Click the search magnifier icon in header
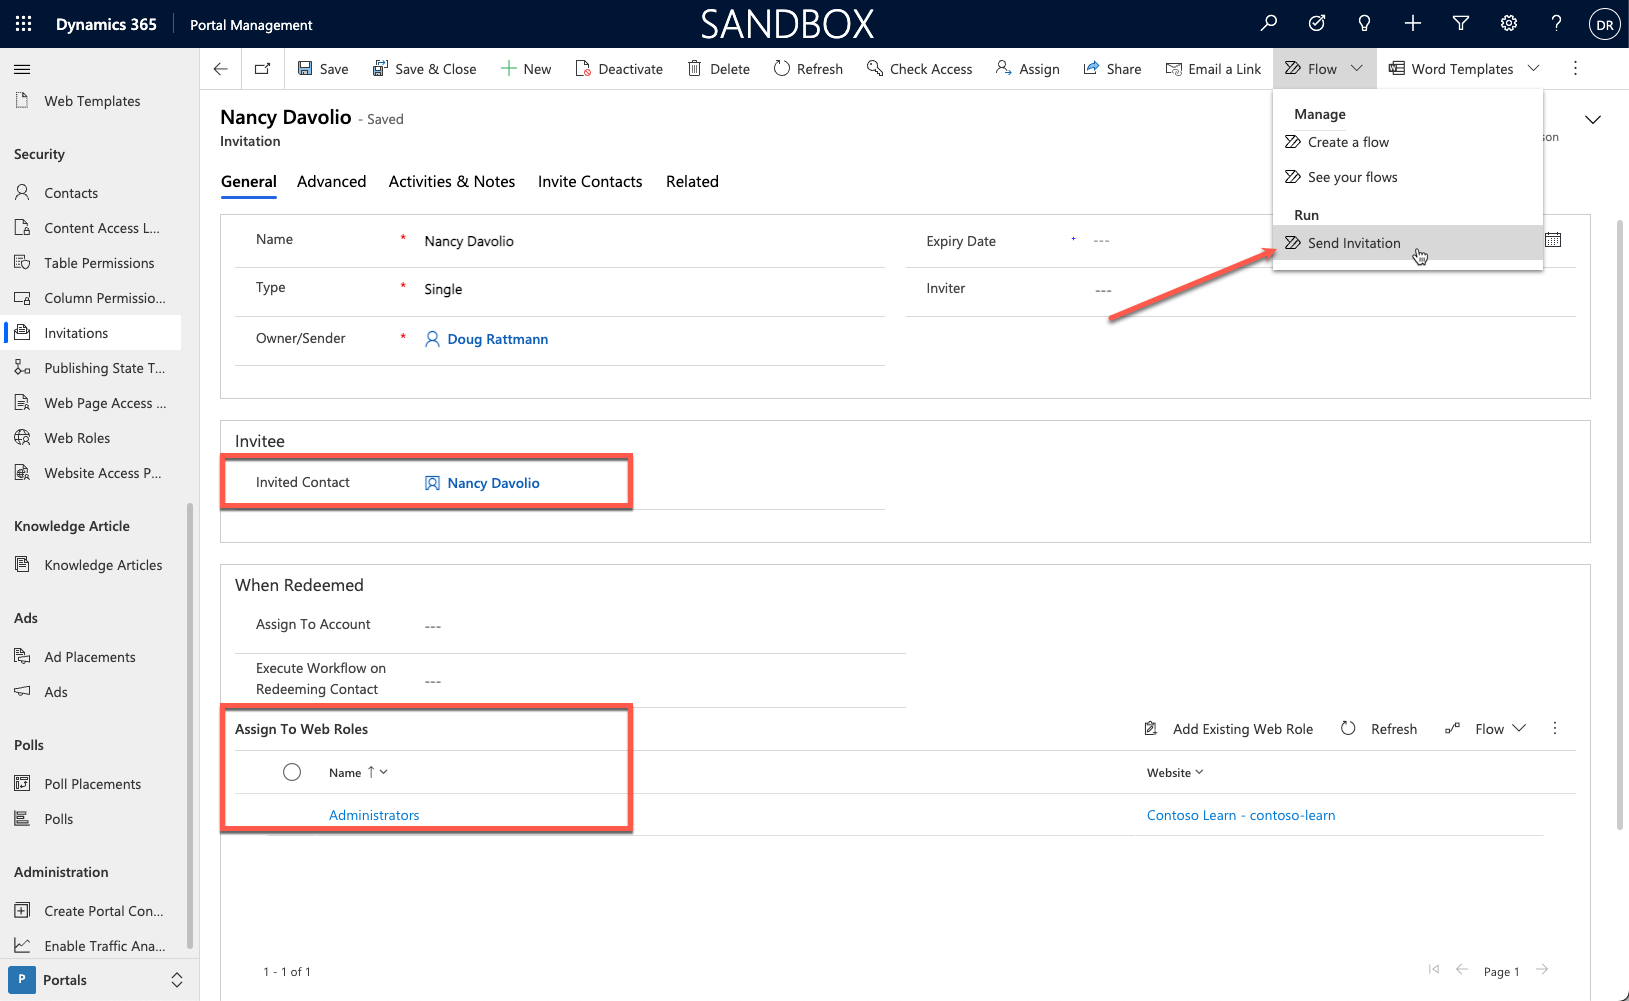 coord(1268,24)
